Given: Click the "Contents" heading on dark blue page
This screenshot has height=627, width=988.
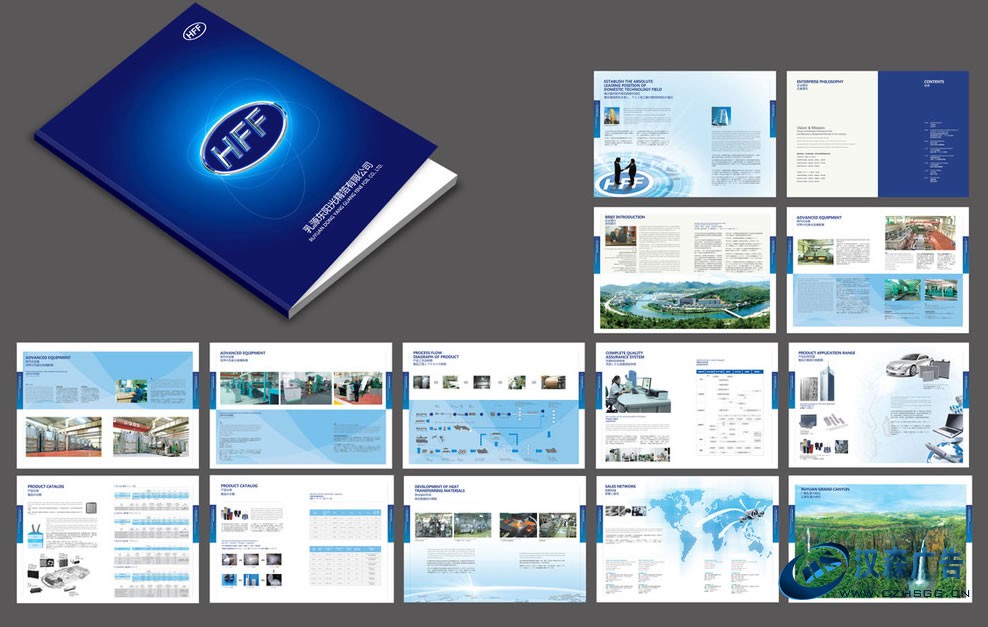Looking at the screenshot, I should point(934,82).
